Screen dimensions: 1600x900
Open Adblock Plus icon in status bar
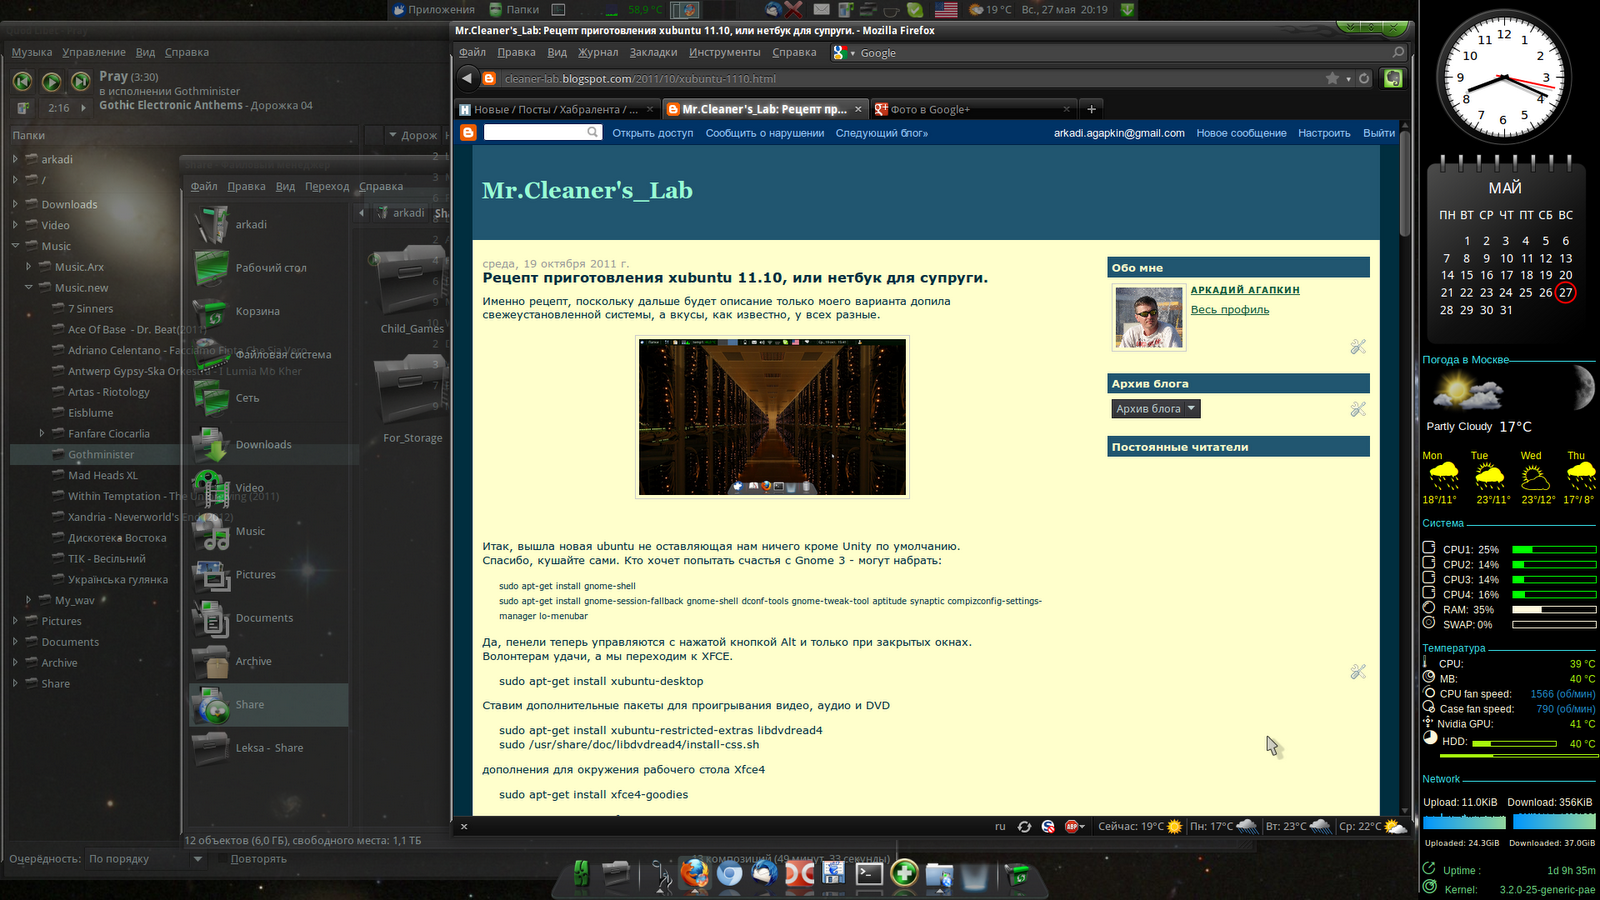coord(1072,827)
